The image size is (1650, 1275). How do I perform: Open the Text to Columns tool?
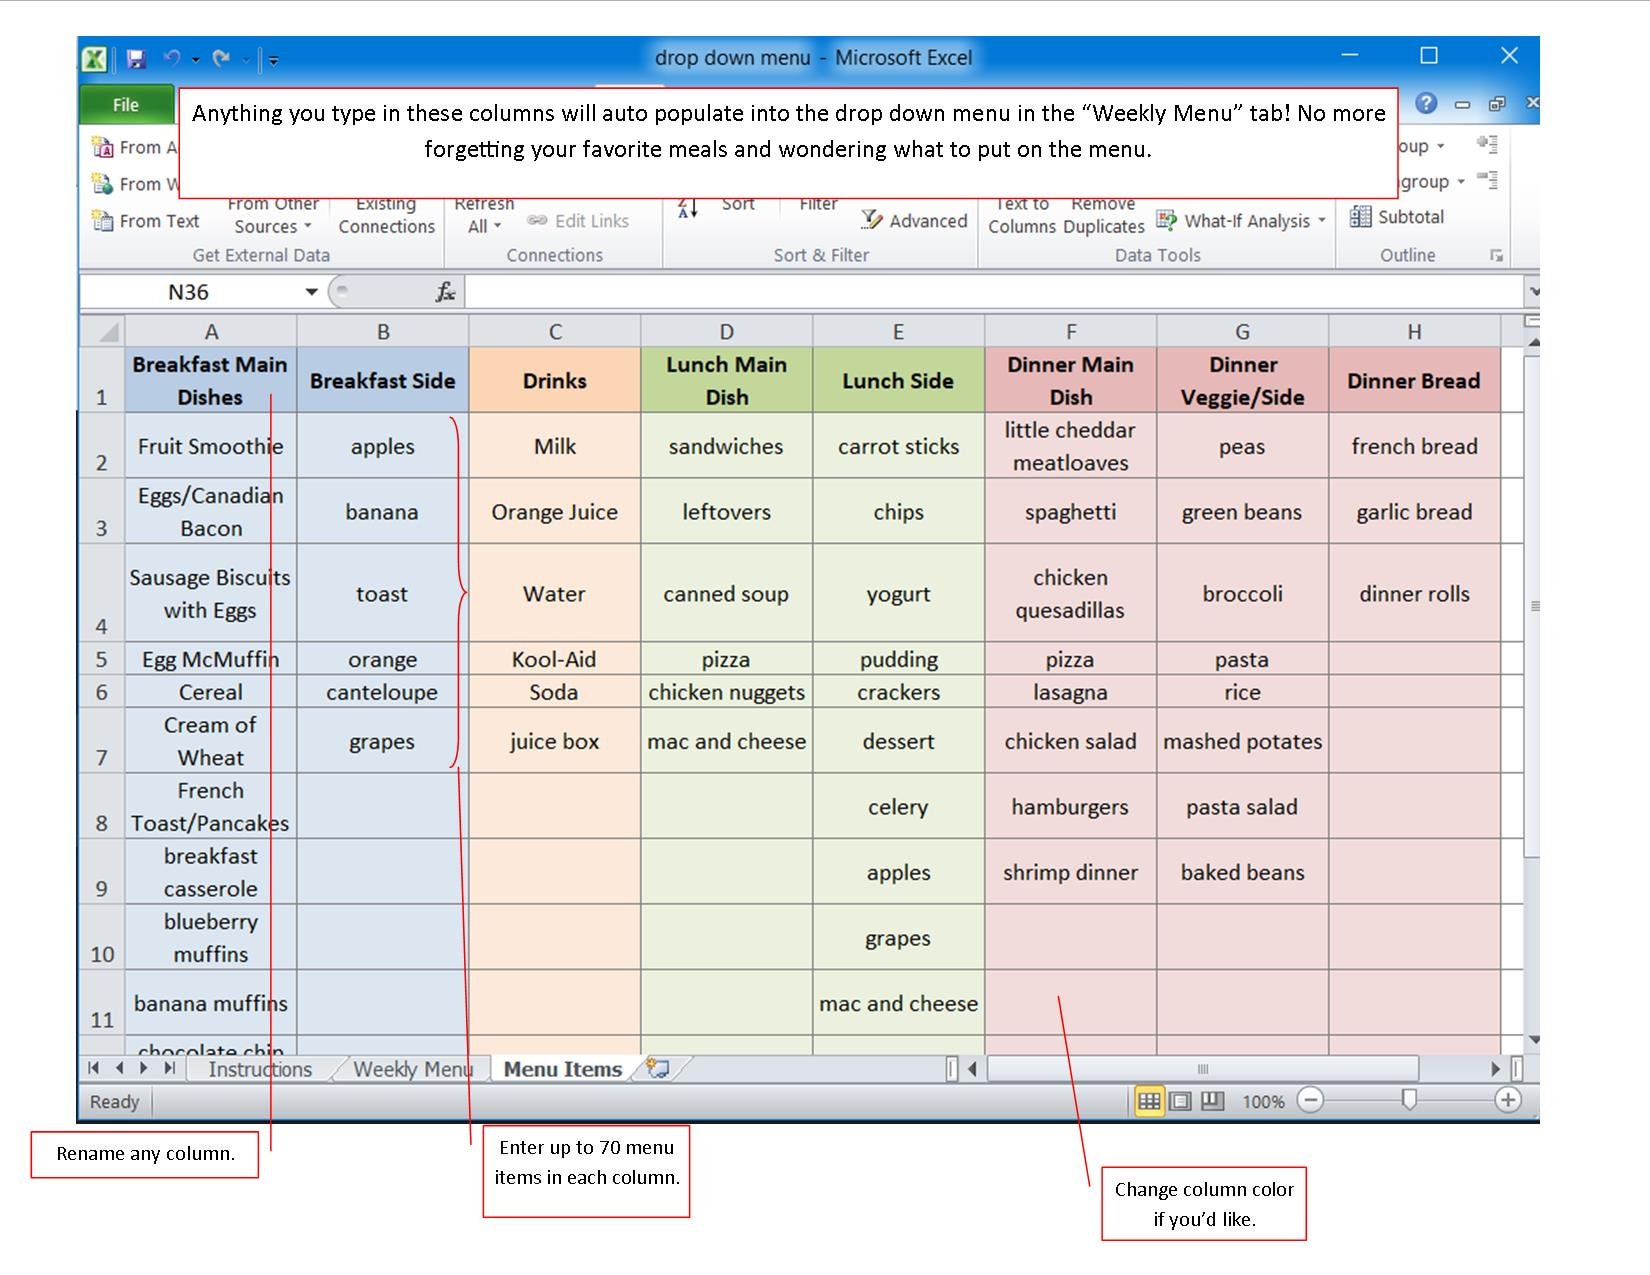coord(1022,214)
